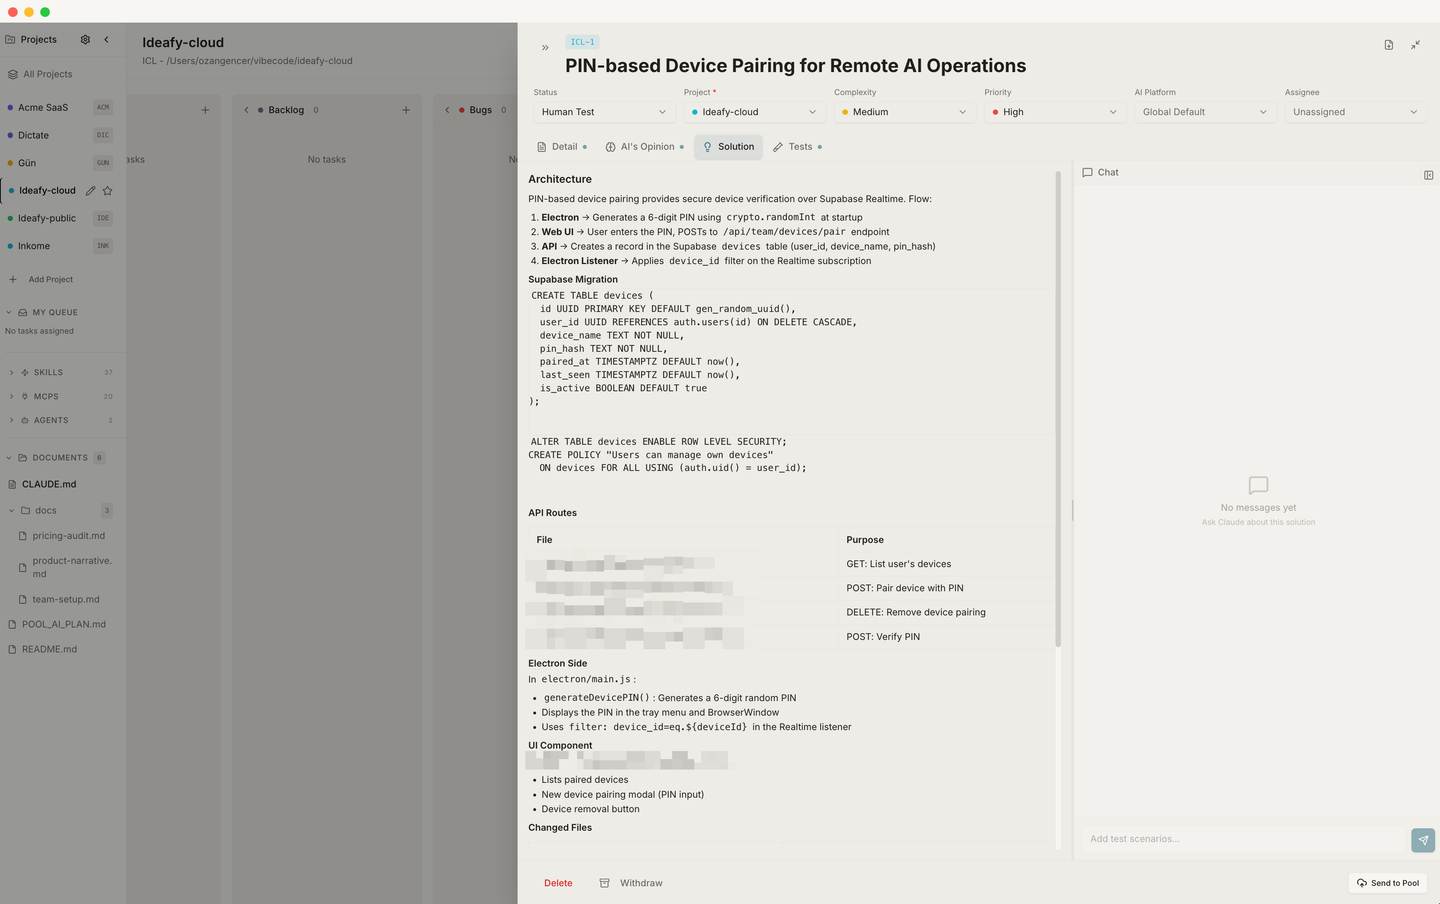Click the double-chevron icon beside ICL-1

click(545, 47)
